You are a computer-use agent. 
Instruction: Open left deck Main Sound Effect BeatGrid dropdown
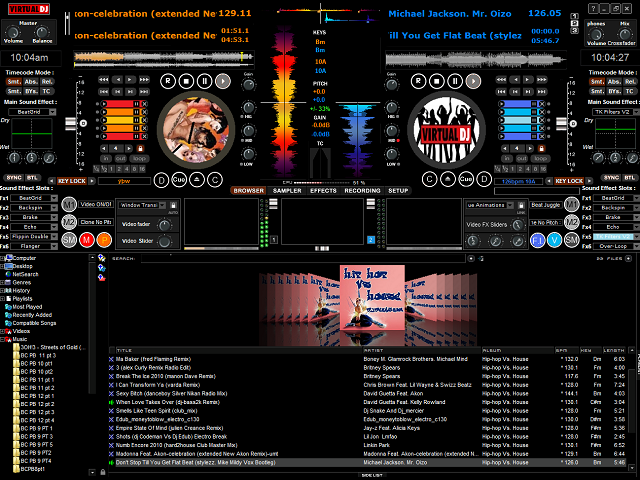click(53, 112)
